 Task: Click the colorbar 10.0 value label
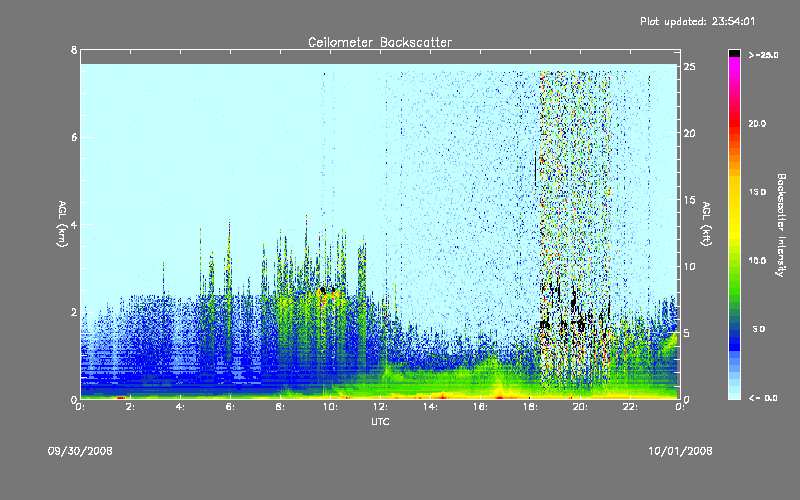click(x=757, y=261)
